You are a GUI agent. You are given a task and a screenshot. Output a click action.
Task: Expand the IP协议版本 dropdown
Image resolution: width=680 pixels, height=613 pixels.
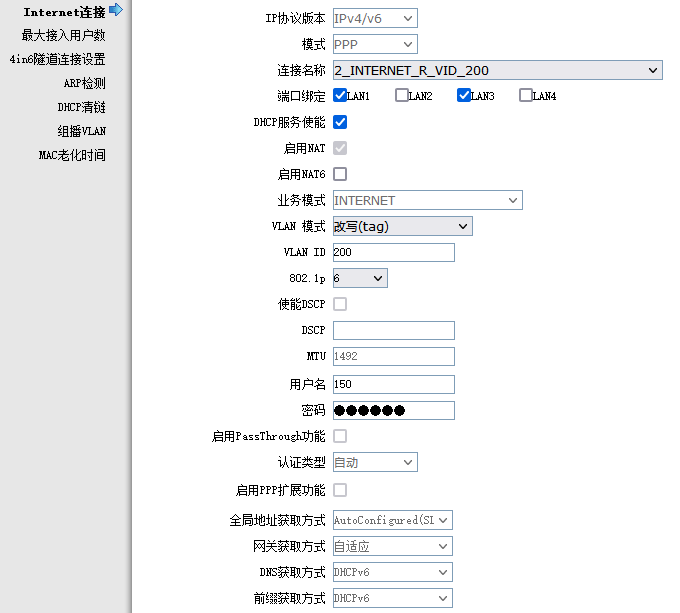tap(375, 19)
